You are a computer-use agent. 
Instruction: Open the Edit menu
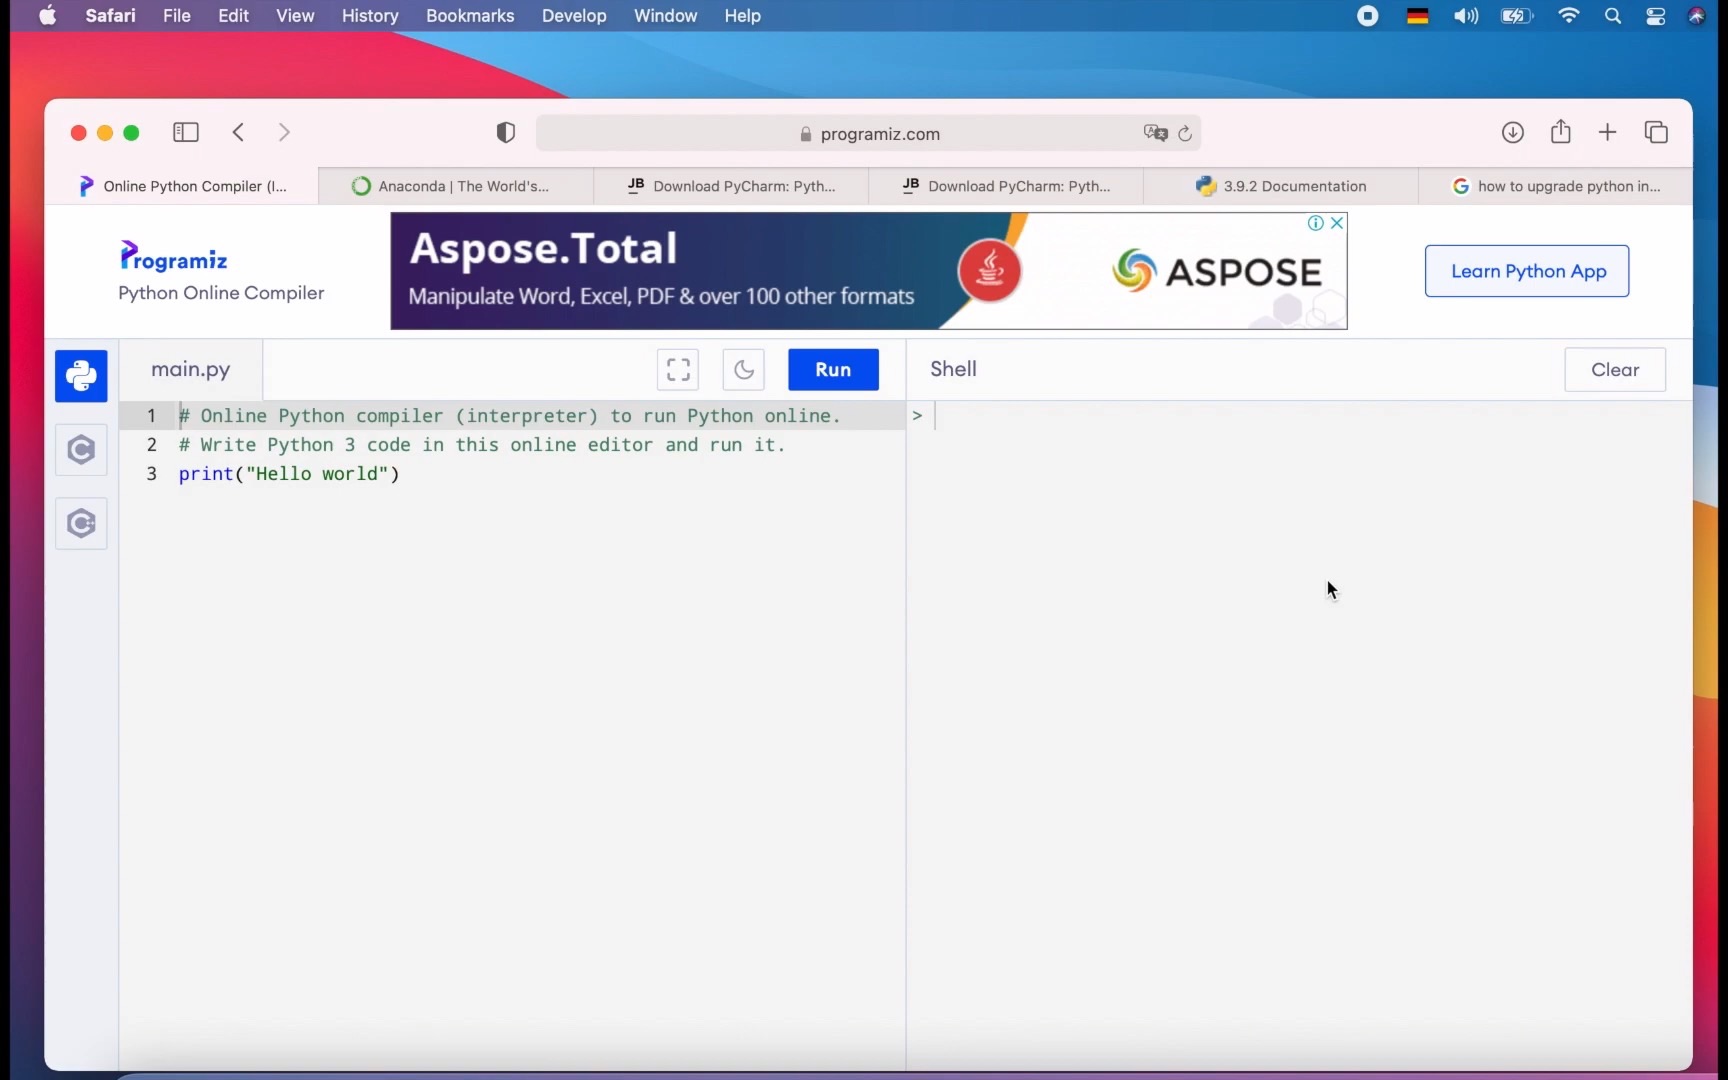click(x=233, y=16)
